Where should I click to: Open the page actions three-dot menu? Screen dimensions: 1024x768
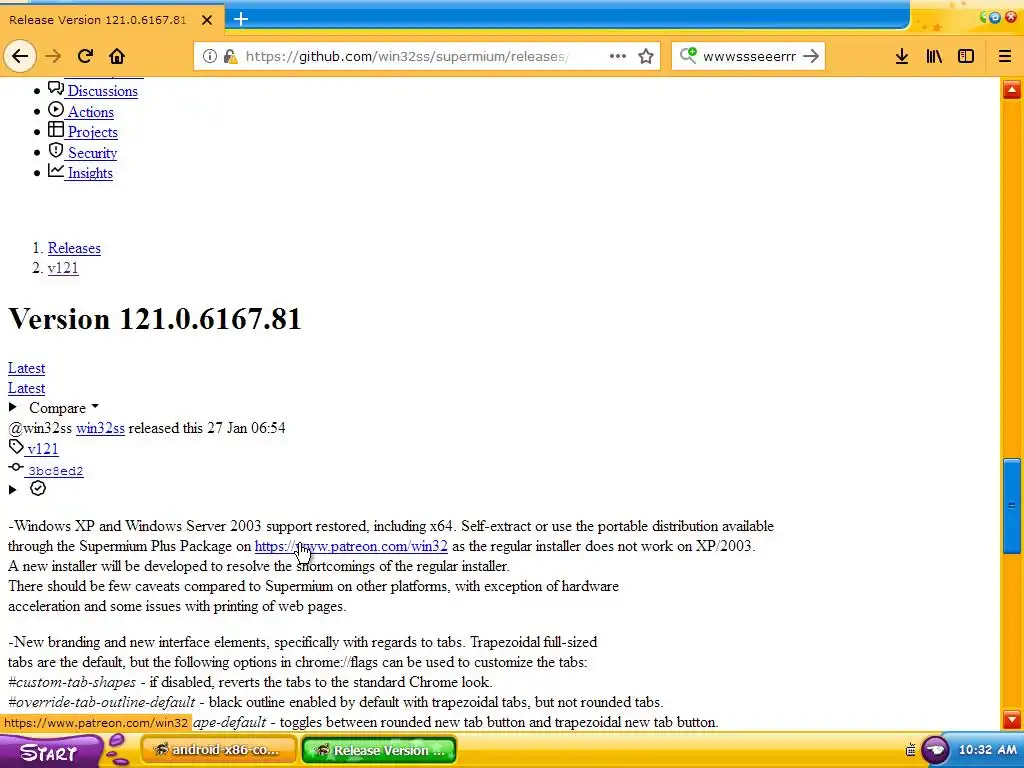click(618, 56)
